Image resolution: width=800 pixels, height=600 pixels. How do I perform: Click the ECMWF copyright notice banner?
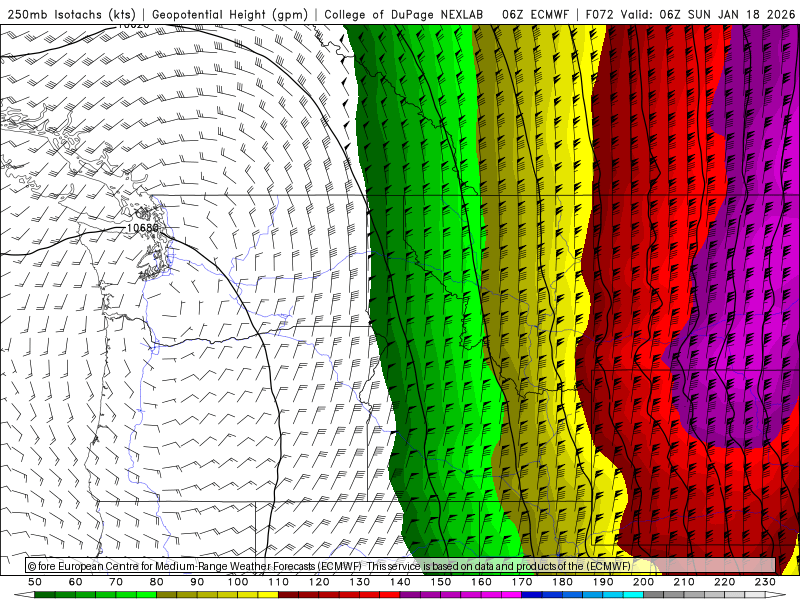click(401, 565)
